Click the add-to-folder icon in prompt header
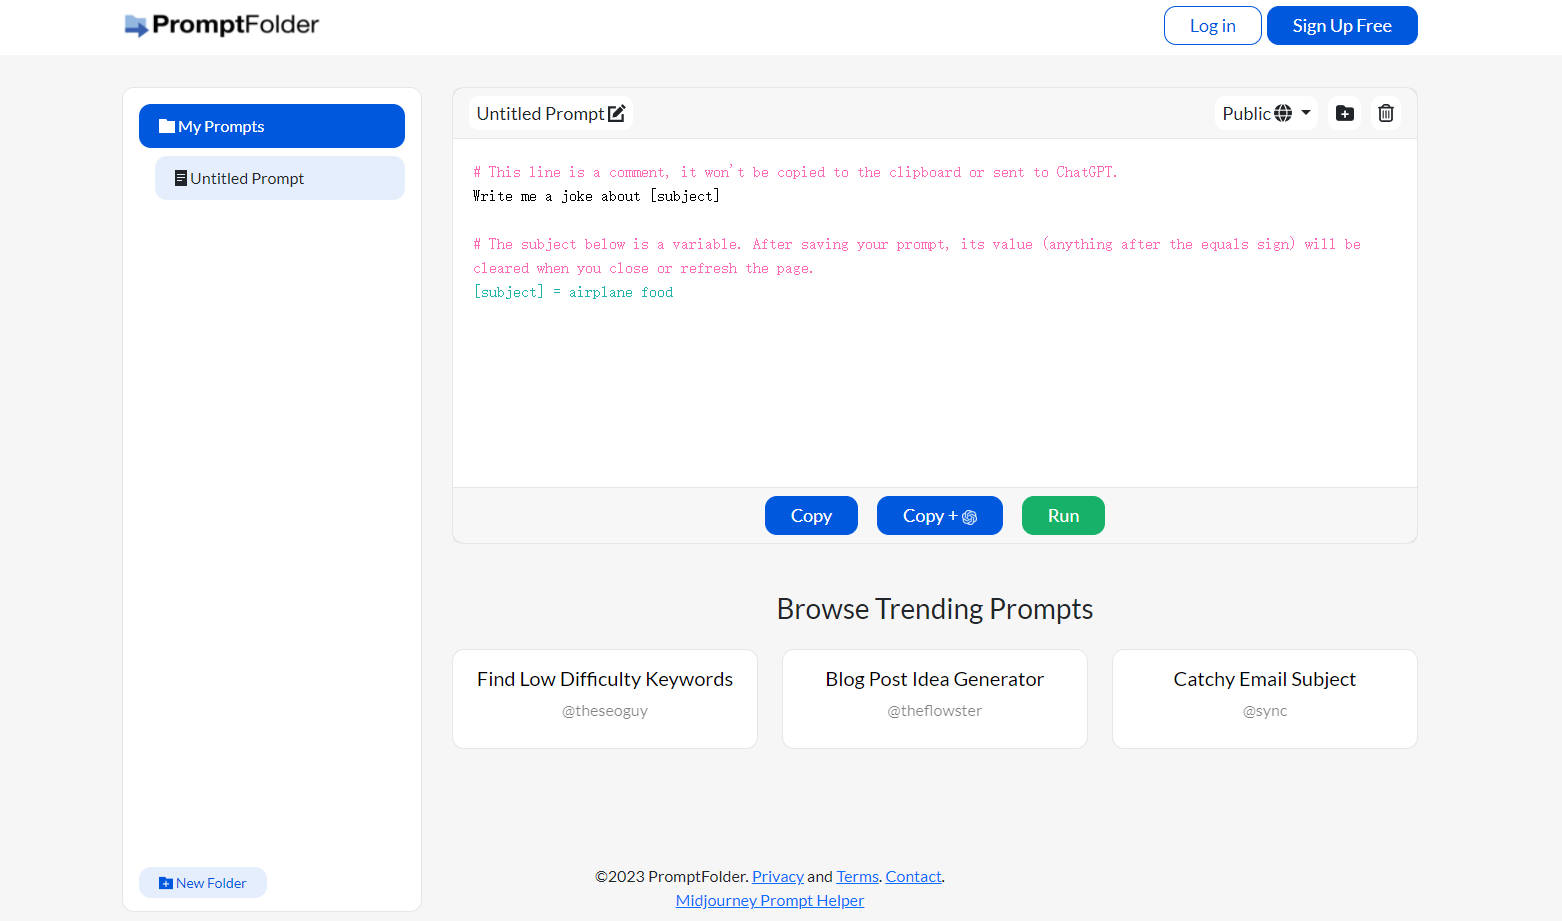The width and height of the screenshot is (1562, 921). (1345, 114)
